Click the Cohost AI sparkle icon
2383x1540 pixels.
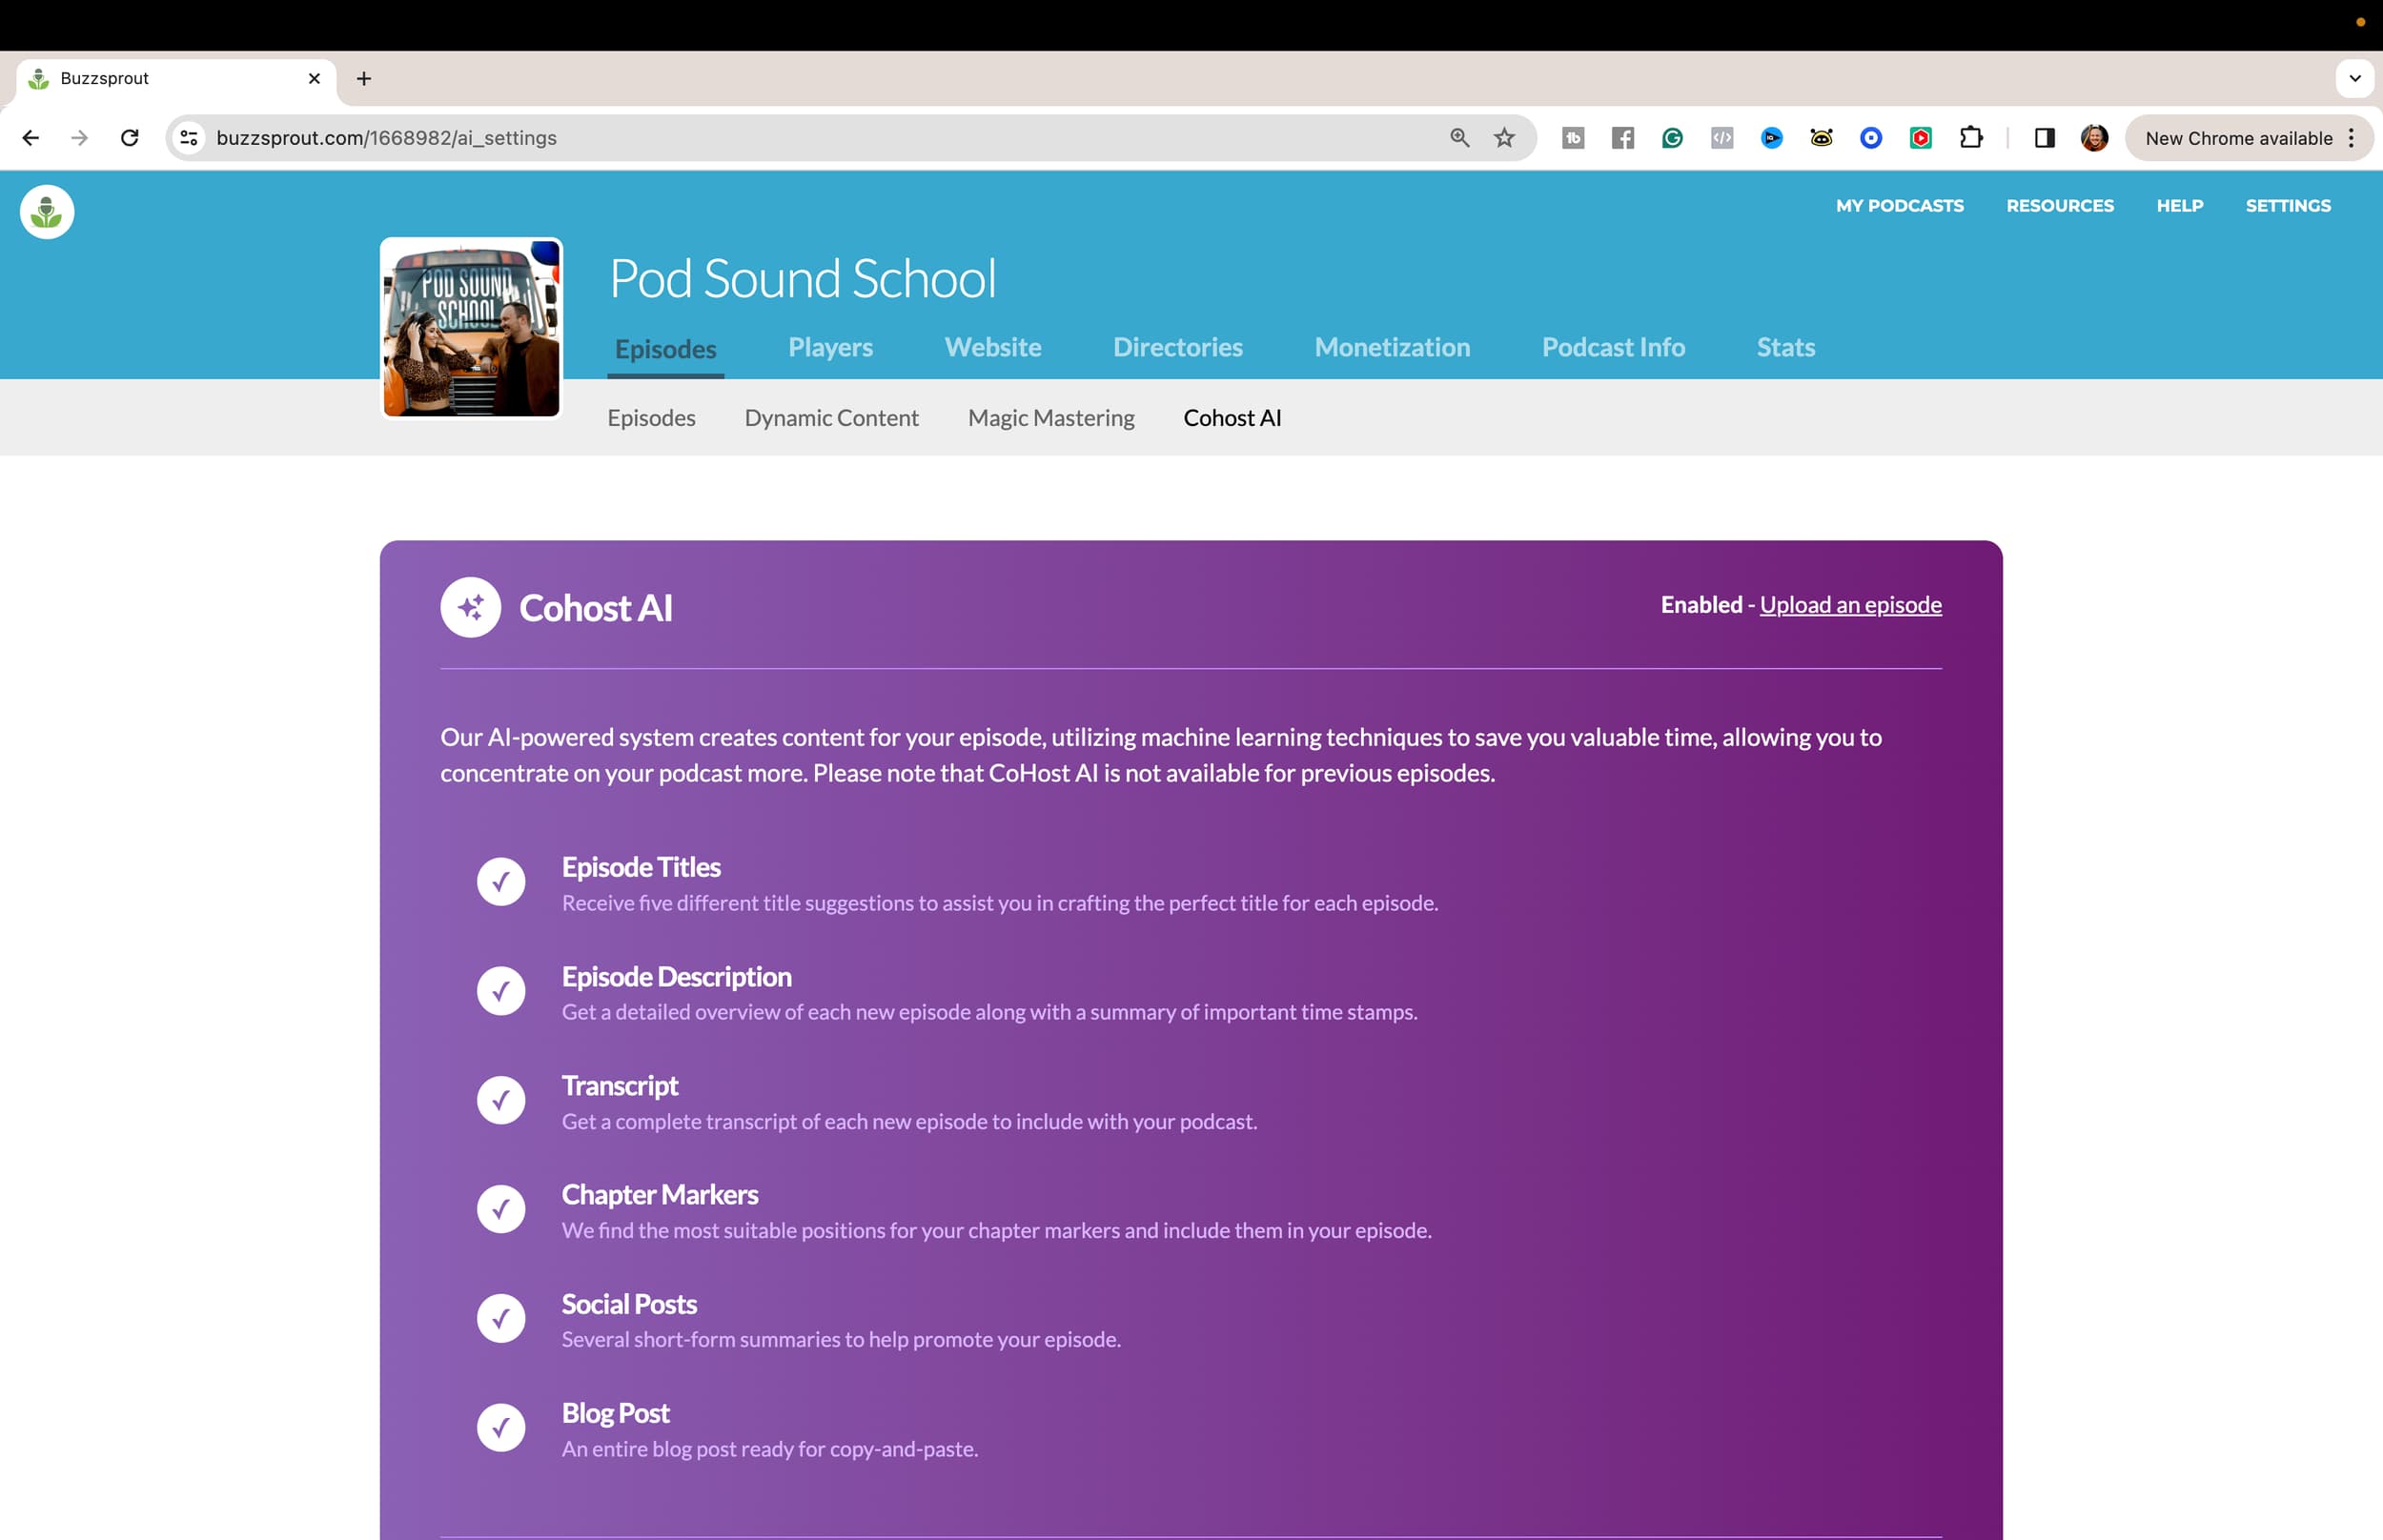coord(471,607)
